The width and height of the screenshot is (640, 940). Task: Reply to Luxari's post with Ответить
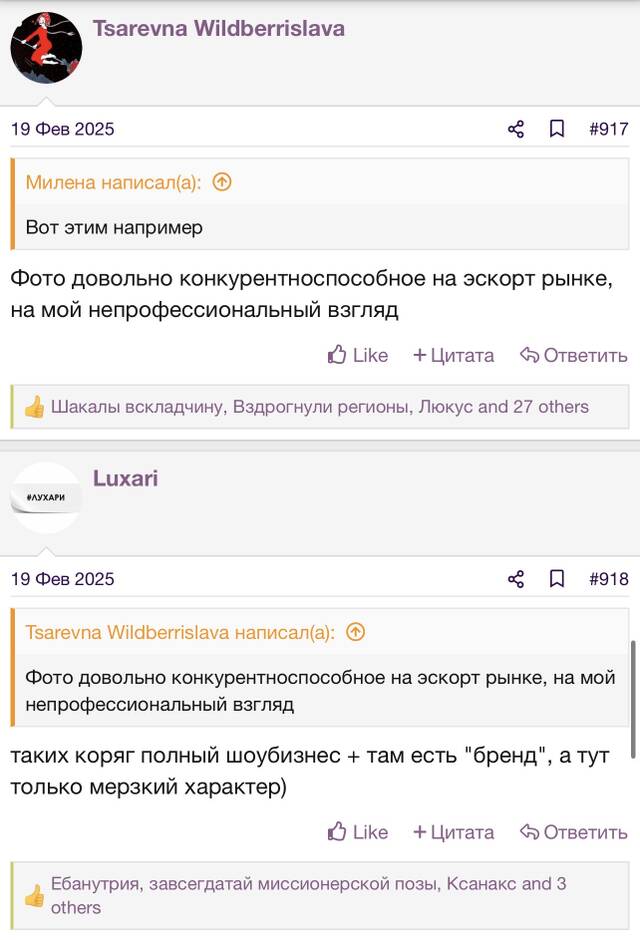(573, 832)
